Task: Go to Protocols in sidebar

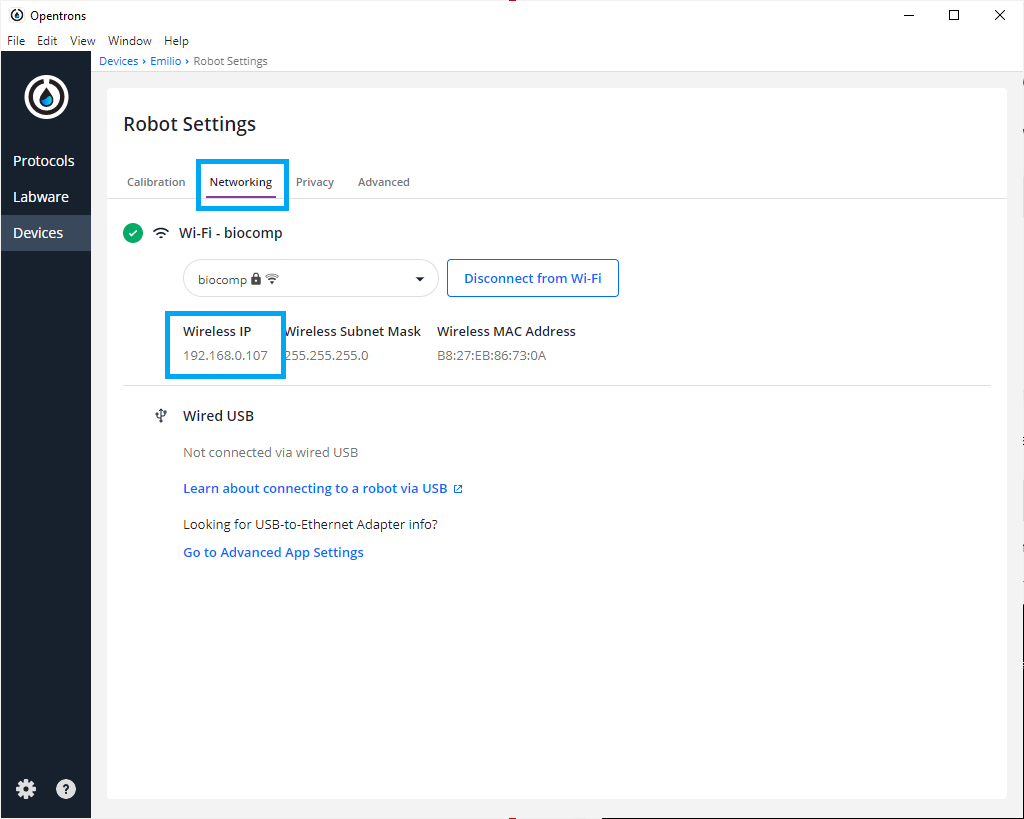Action: pos(44,161)
